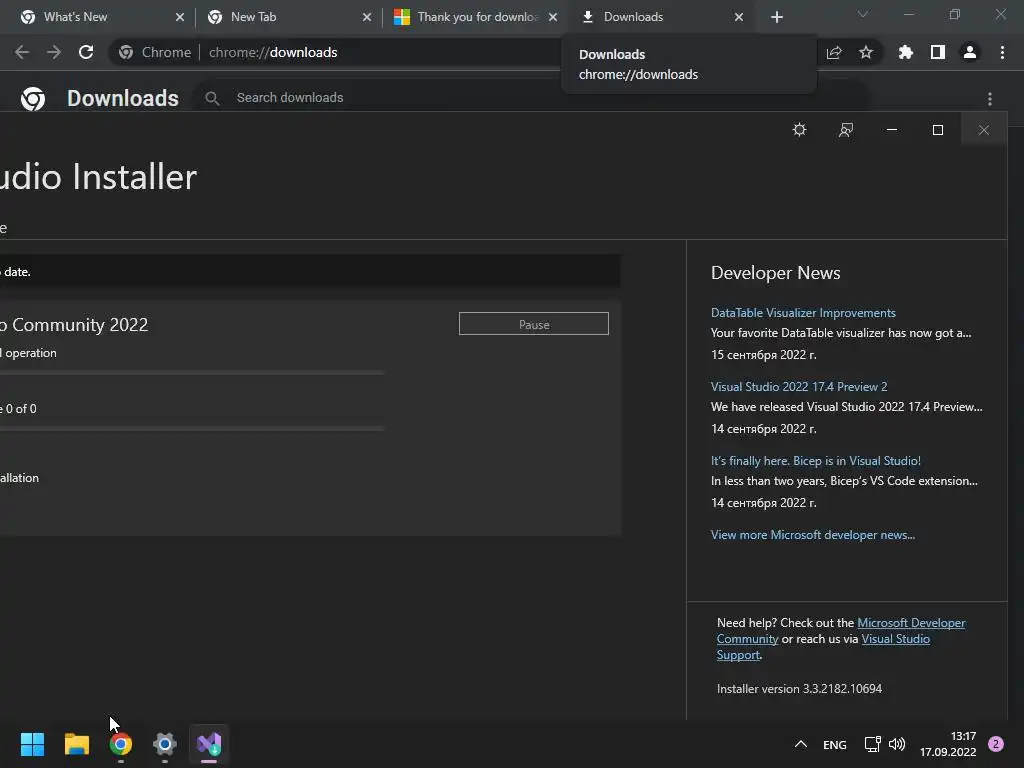Restore down the Chrome window
The image size is (1024, 768).
click(955, 14)
